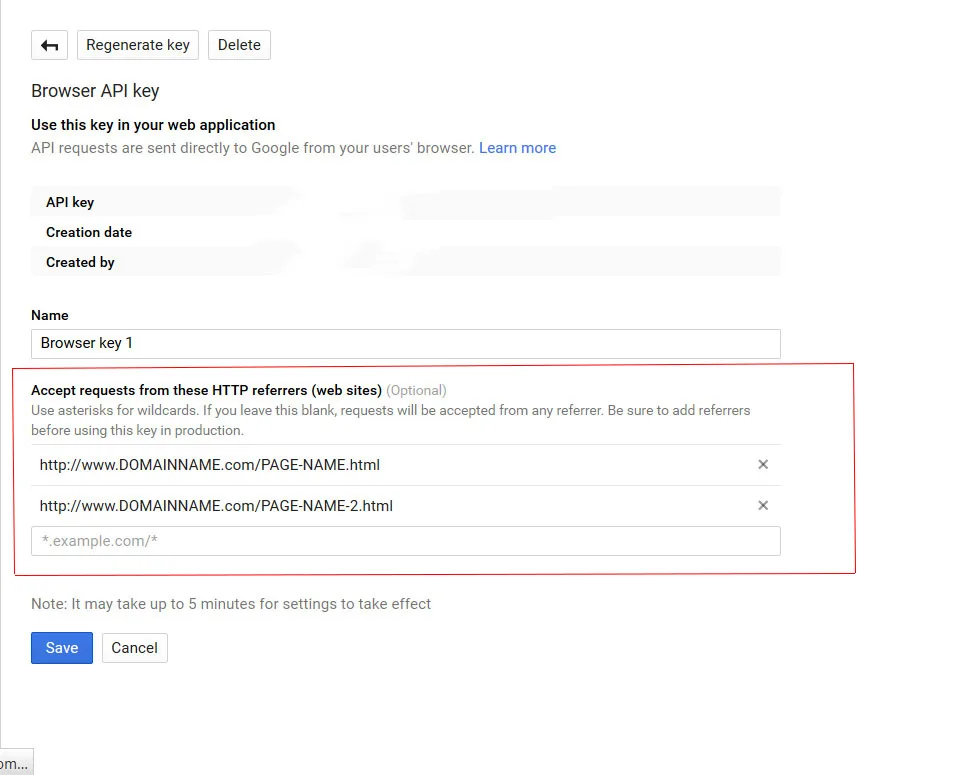Click the Accept requests from HTTP referrers label

[206, 390]
